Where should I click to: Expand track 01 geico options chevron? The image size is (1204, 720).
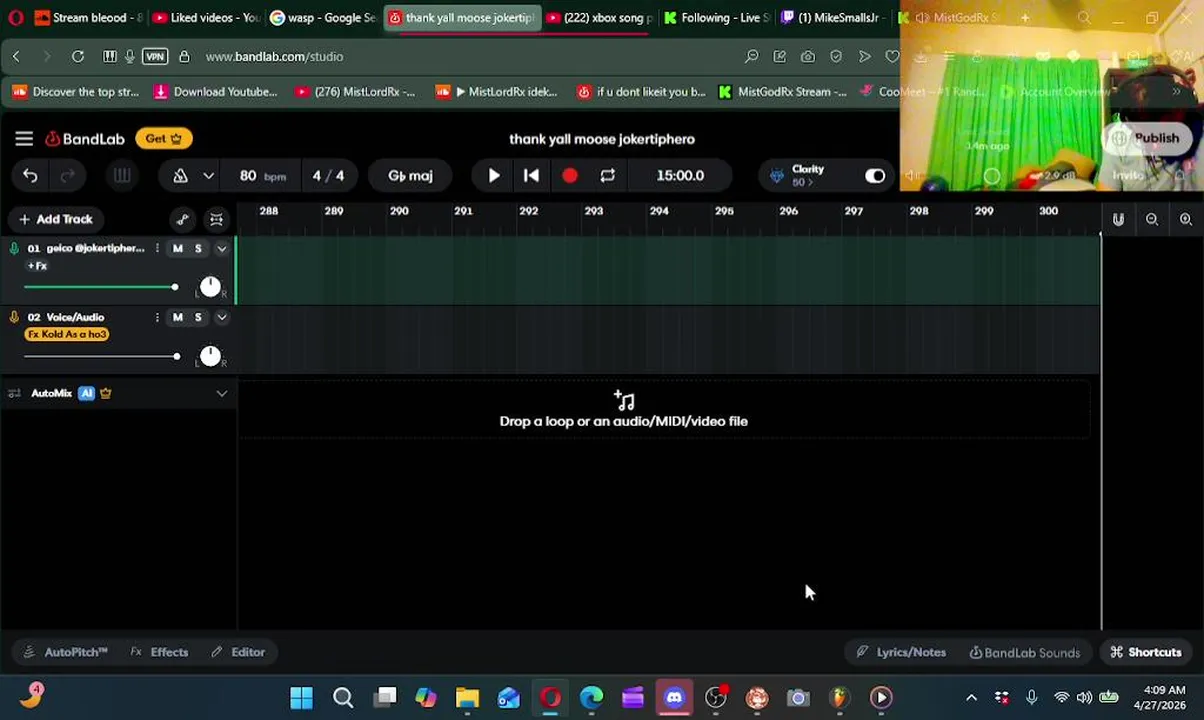point(222,248)
